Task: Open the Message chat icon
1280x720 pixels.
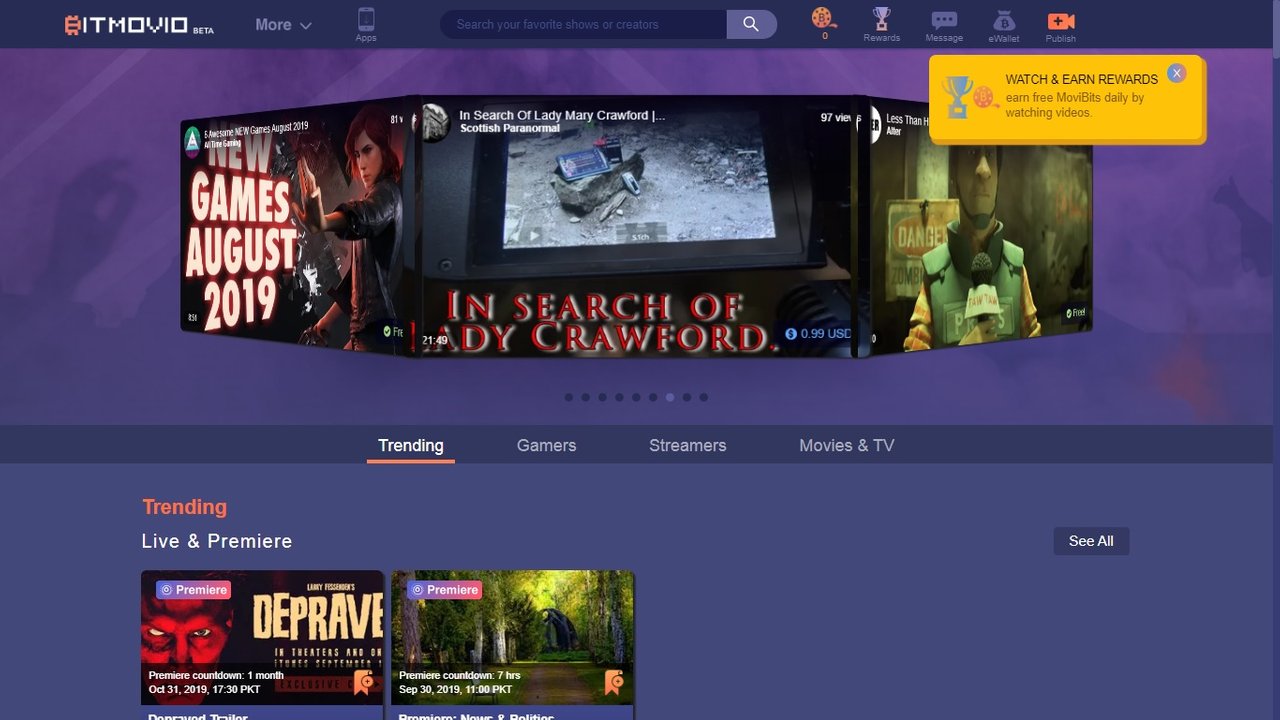Action: (944, 25)
